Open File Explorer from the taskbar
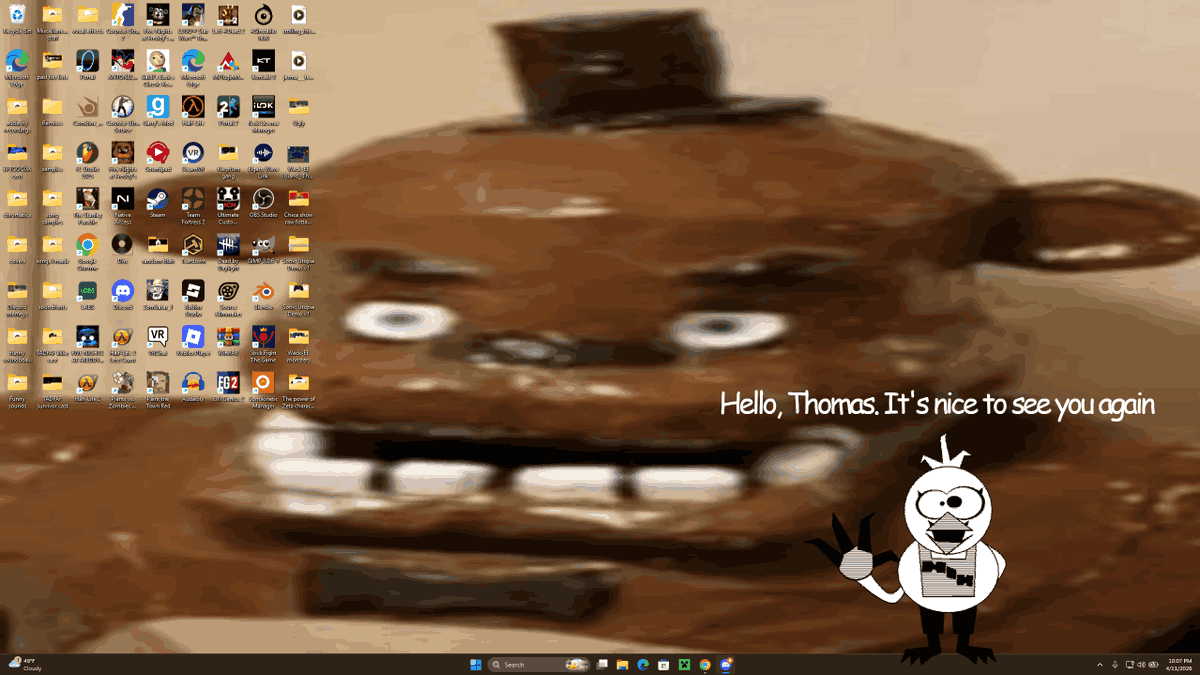 pyautogui.click(x=622, y=664)
